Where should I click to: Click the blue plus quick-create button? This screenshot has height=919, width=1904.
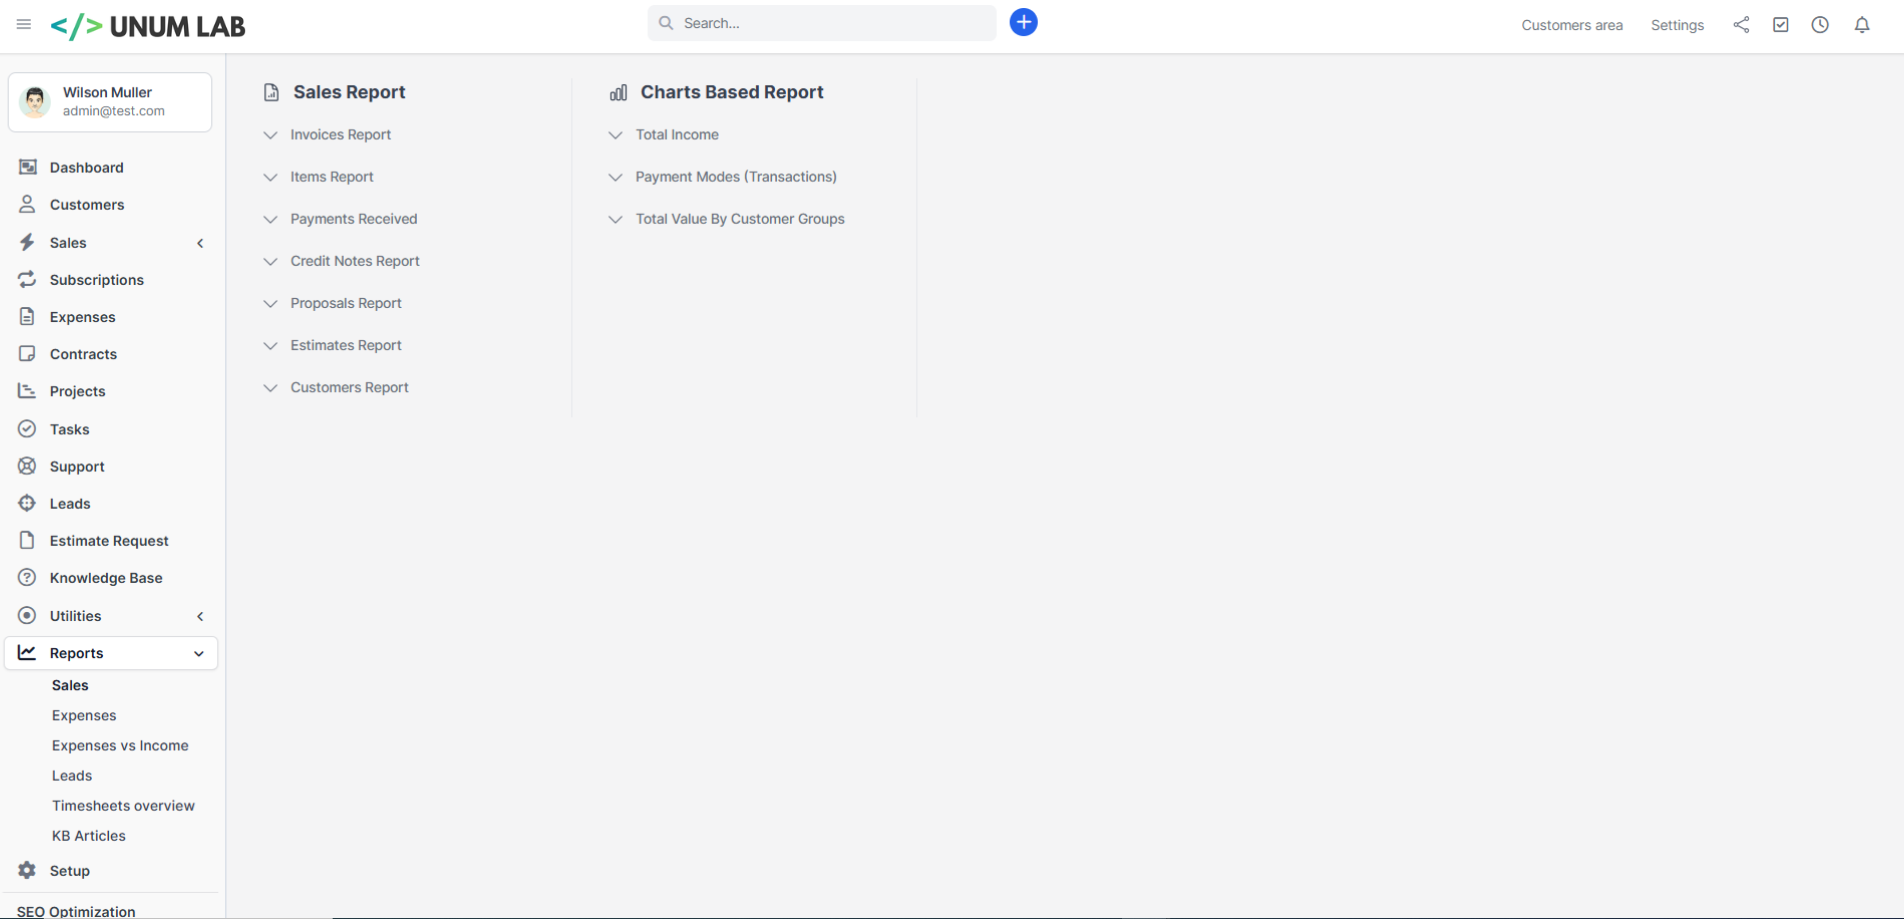[1023, 22]
